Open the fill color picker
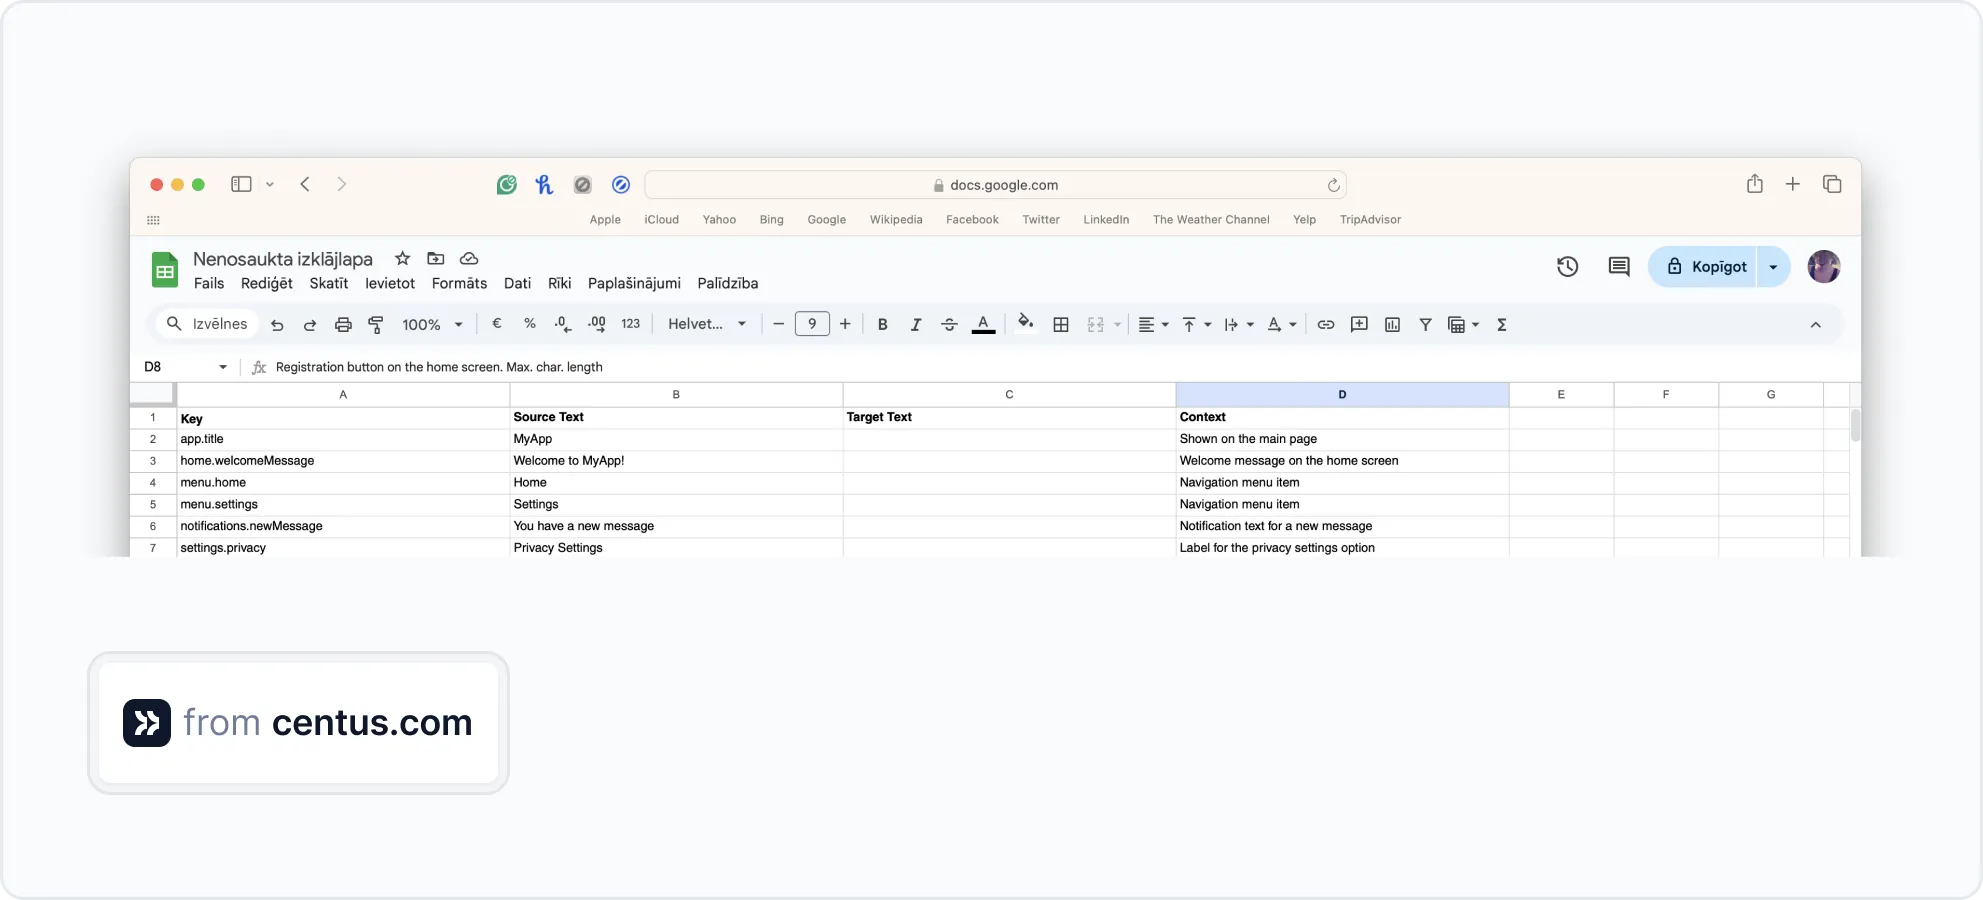The image size is (1983, 900). [1026, 324]
